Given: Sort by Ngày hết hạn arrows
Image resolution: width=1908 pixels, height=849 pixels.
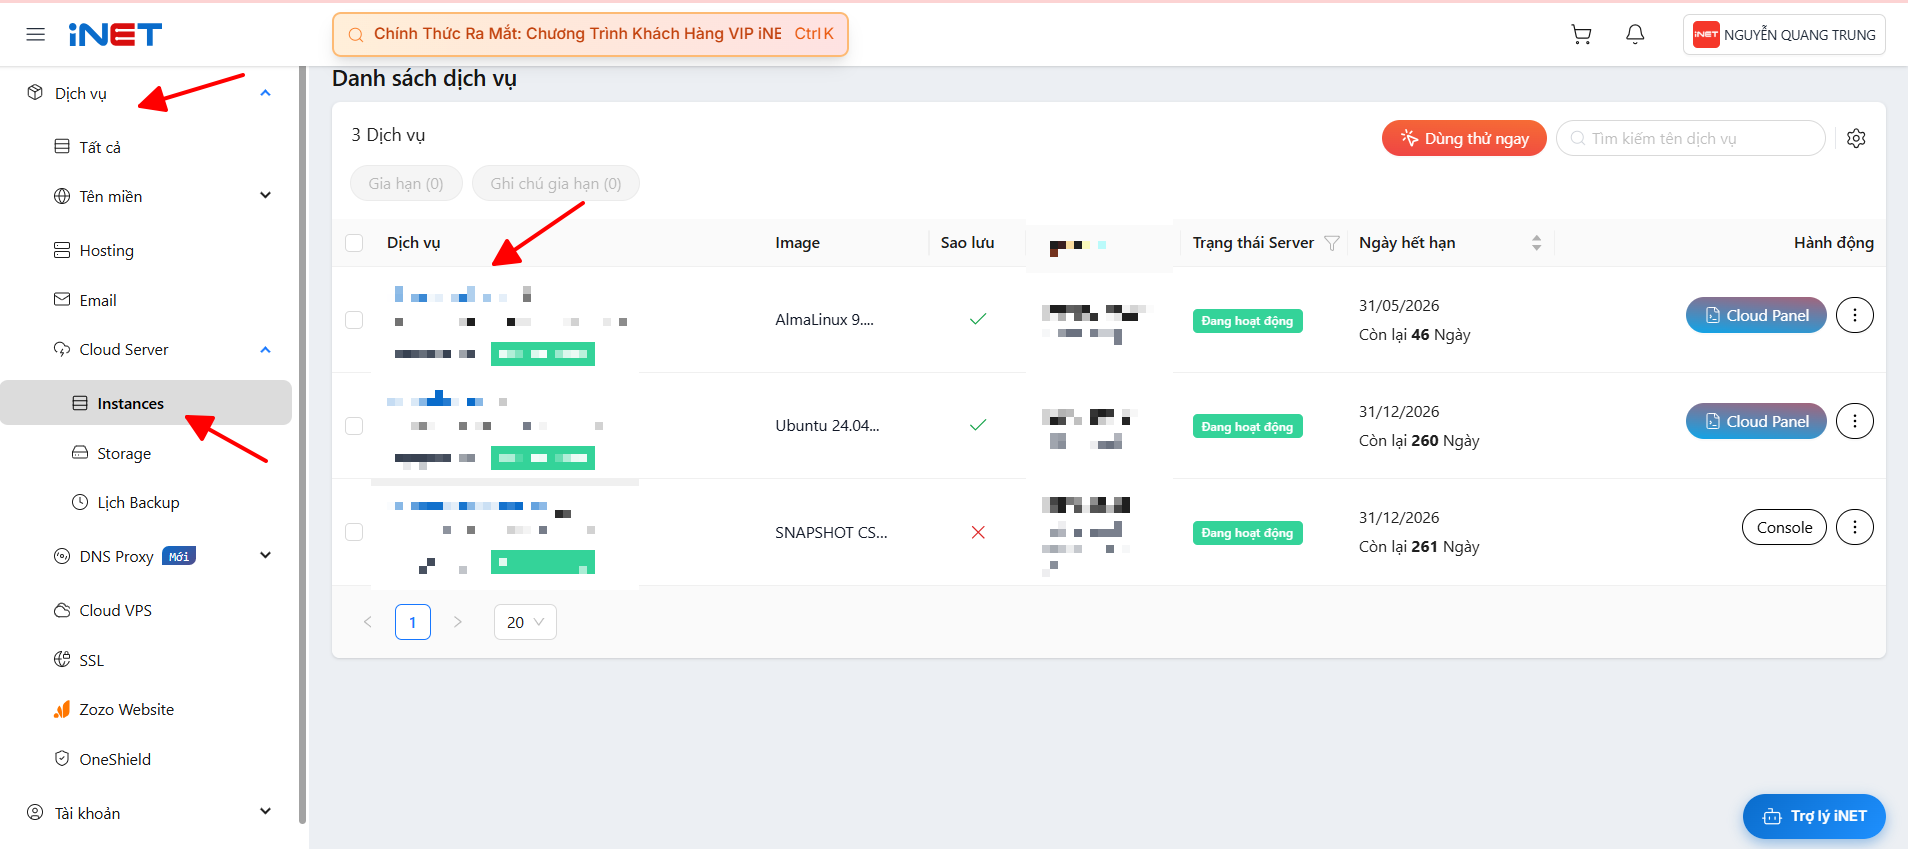Looking at the screenshot, I should tap(1537, 243).
